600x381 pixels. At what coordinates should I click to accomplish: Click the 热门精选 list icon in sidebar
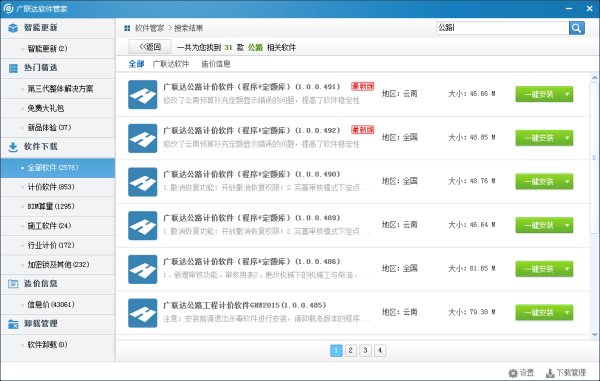(13, 68)
